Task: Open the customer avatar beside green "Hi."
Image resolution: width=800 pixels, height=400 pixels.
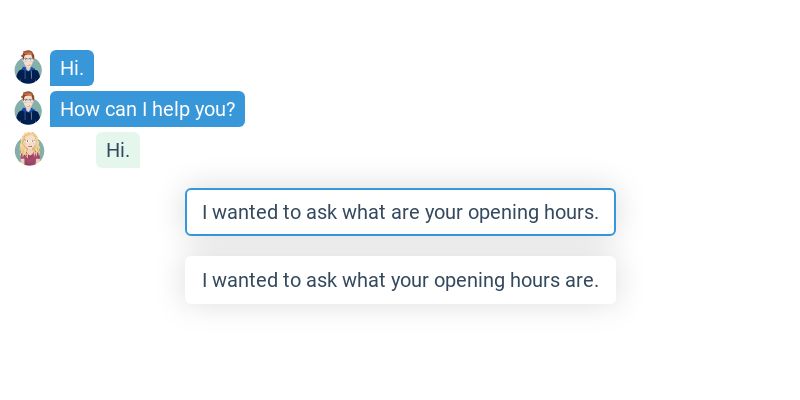Action: 30,150
